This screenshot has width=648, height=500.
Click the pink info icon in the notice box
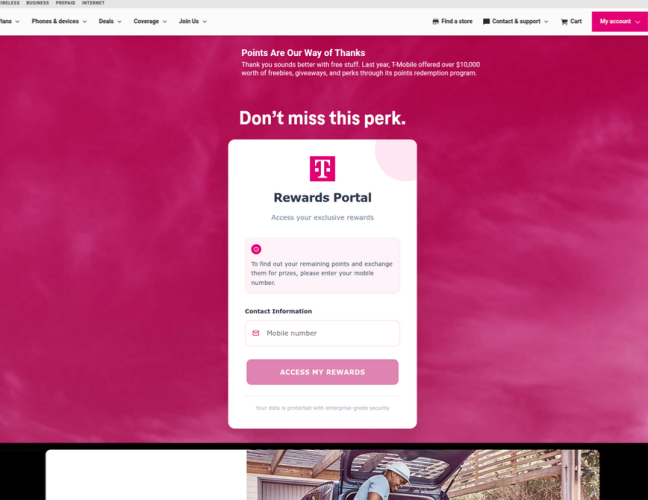[256, 249]
